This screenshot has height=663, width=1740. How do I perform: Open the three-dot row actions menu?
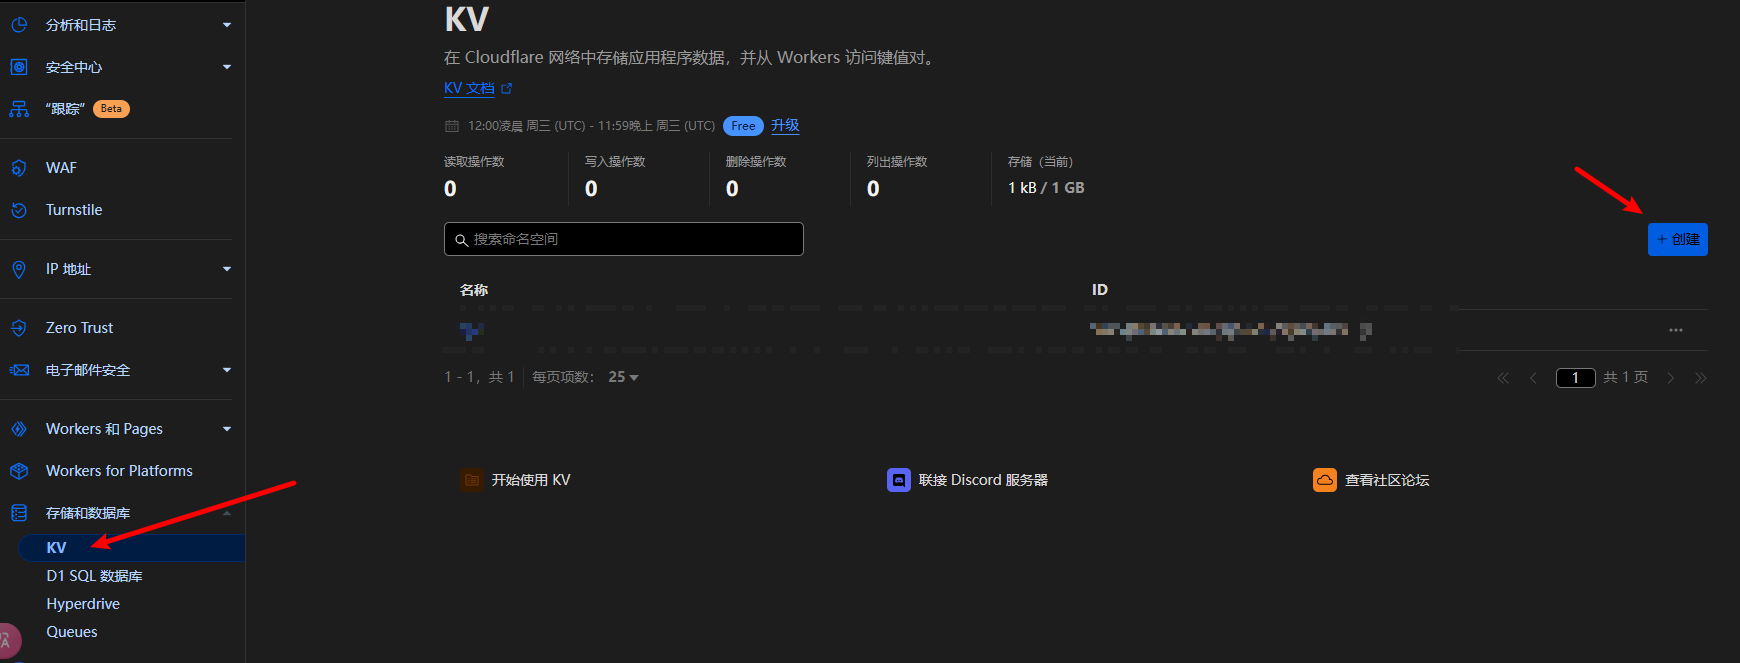[1676, 330]
